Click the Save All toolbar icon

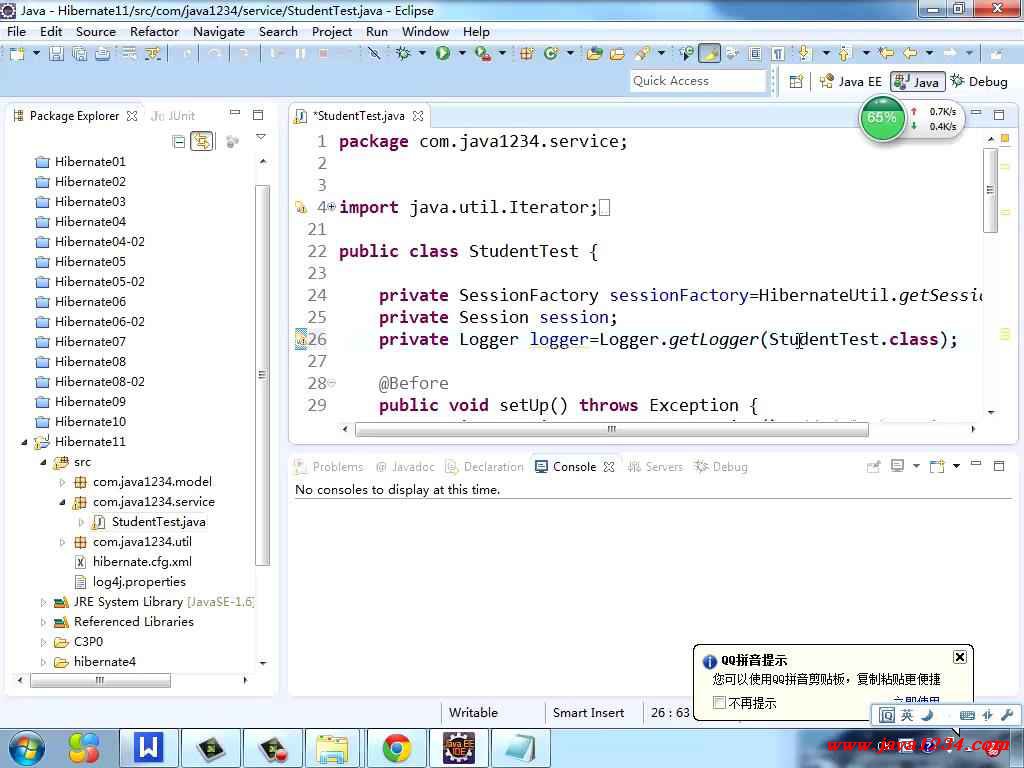point(80,54)
